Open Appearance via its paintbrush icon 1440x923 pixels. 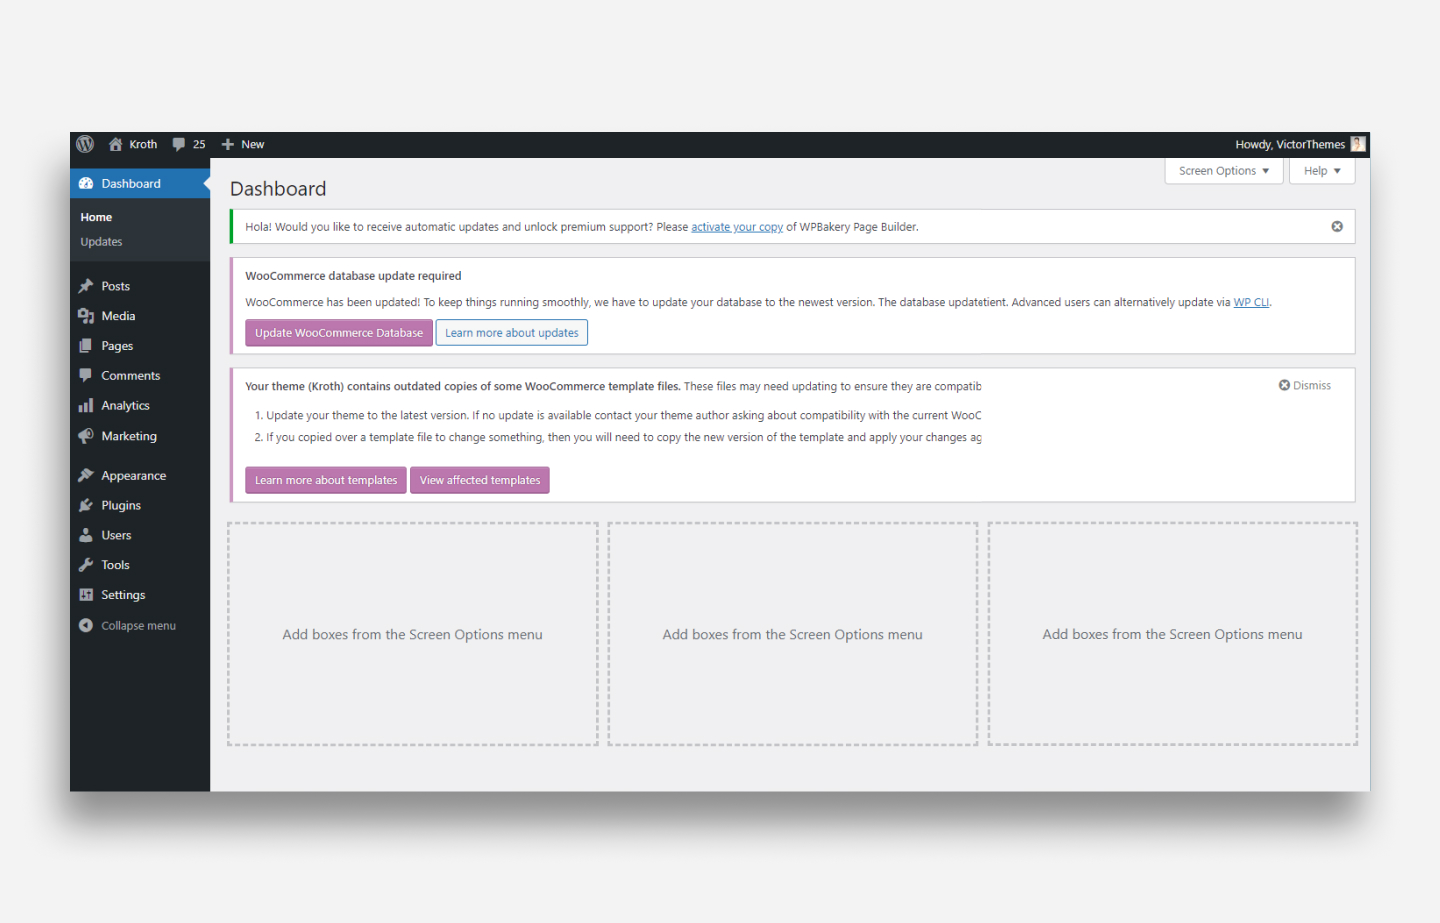click(x=85, y=474)
